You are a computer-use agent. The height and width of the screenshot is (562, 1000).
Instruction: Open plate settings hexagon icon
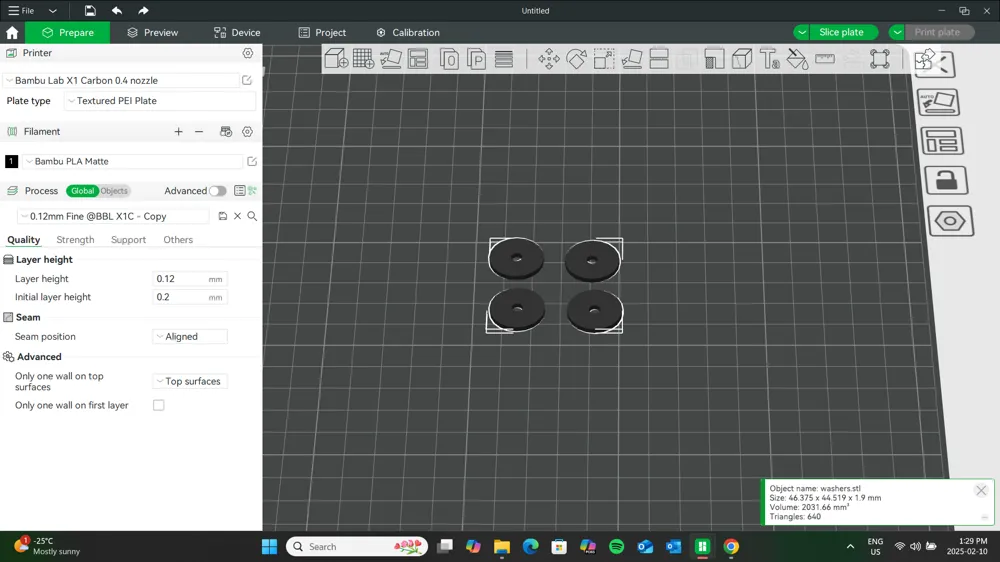coord(950,221)
